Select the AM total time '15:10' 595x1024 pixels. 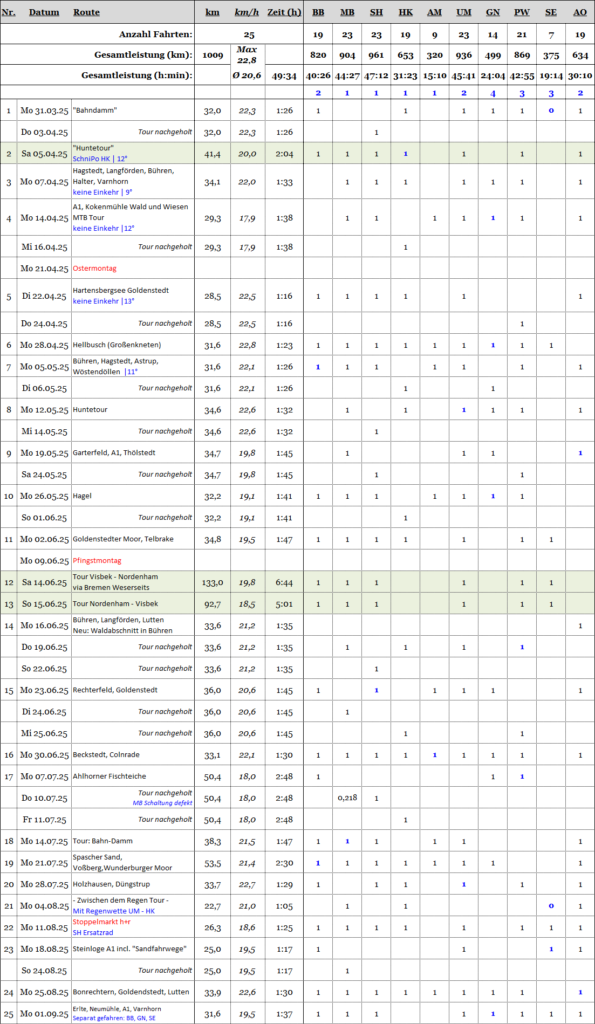click(x=434, y=75)
